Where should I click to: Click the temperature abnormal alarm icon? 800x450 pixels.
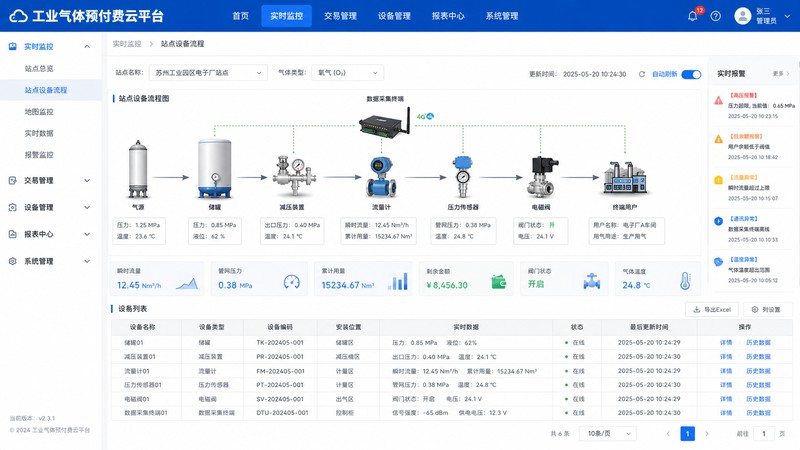pyautogui.click(x=718, y=262)
